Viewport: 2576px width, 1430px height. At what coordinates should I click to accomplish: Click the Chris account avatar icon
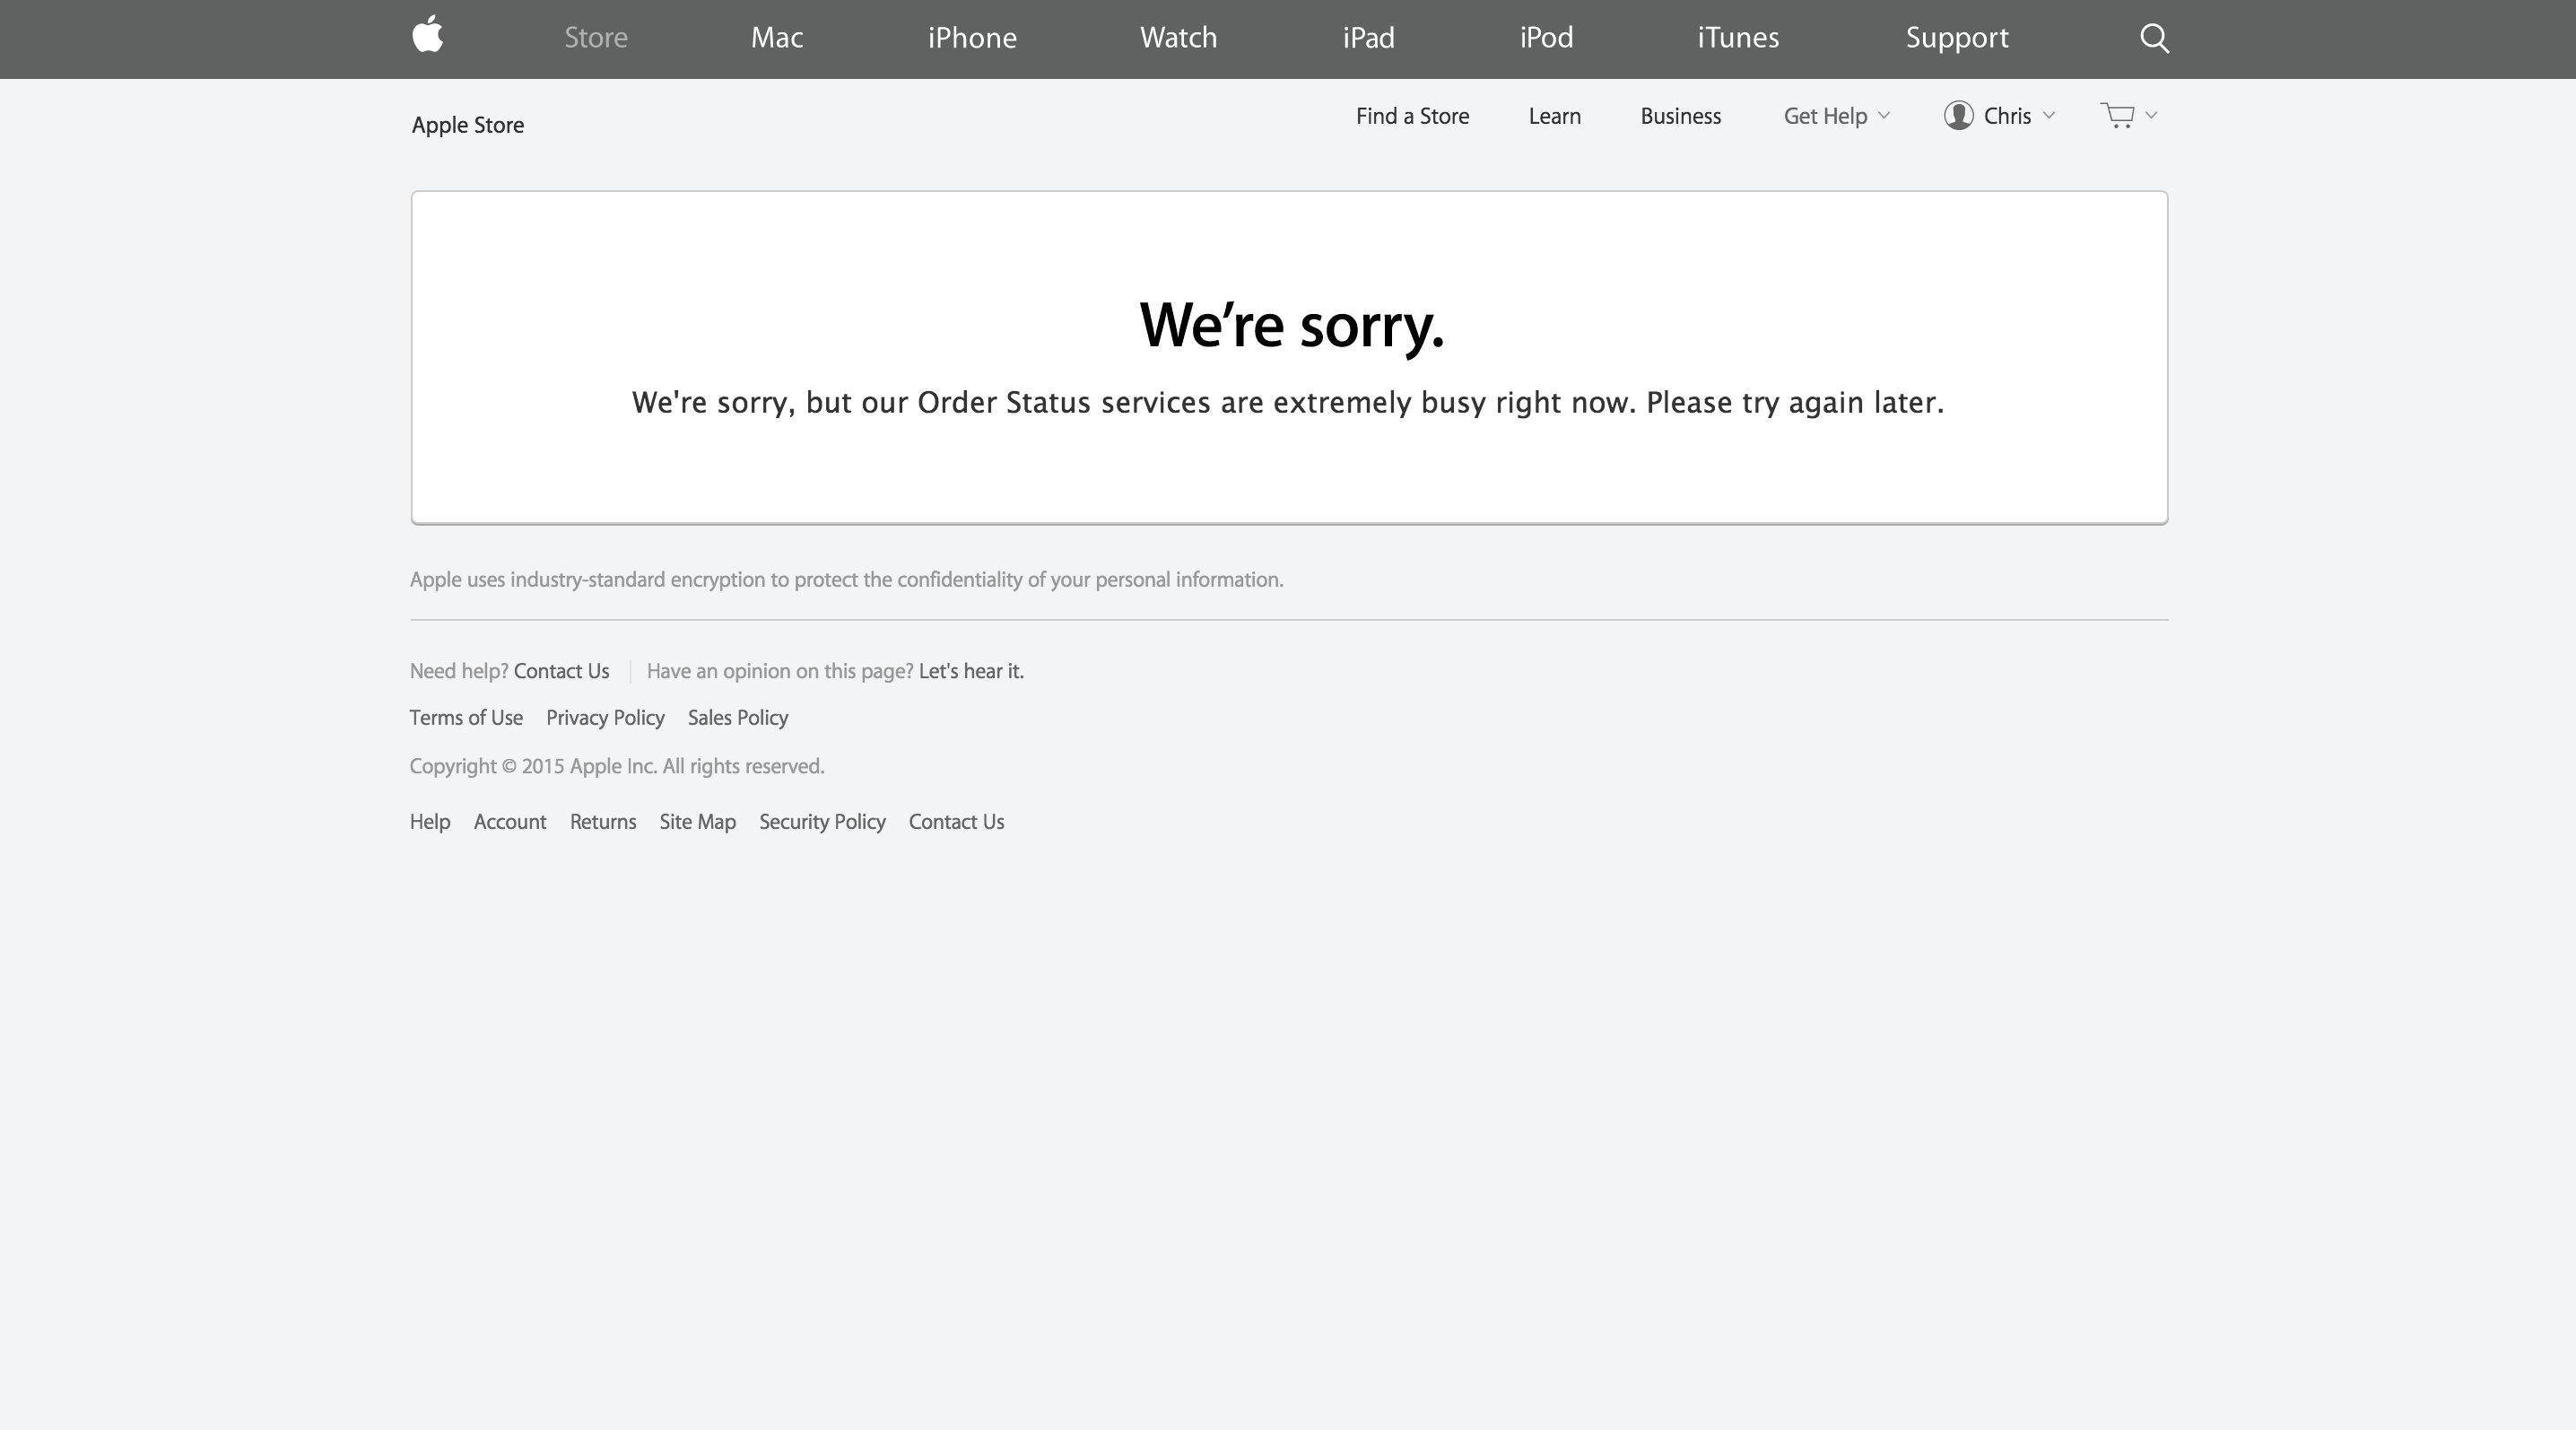pos(1958,116)
